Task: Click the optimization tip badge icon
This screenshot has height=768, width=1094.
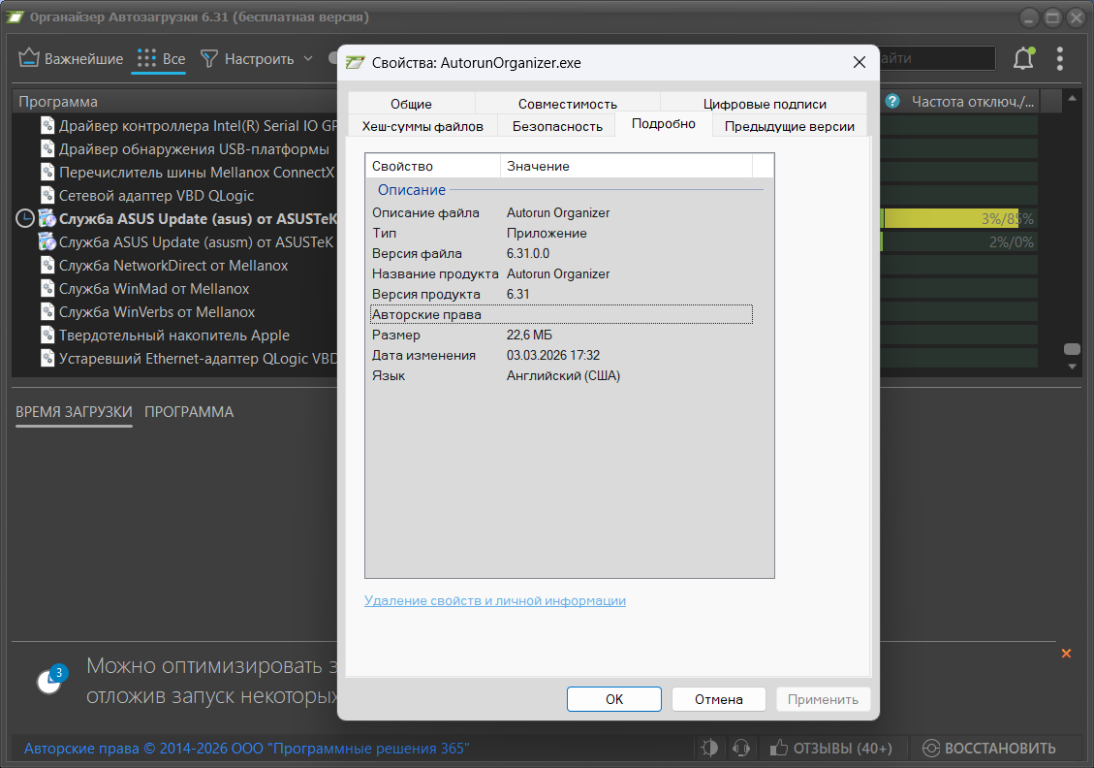Action: tap(50, 680)
